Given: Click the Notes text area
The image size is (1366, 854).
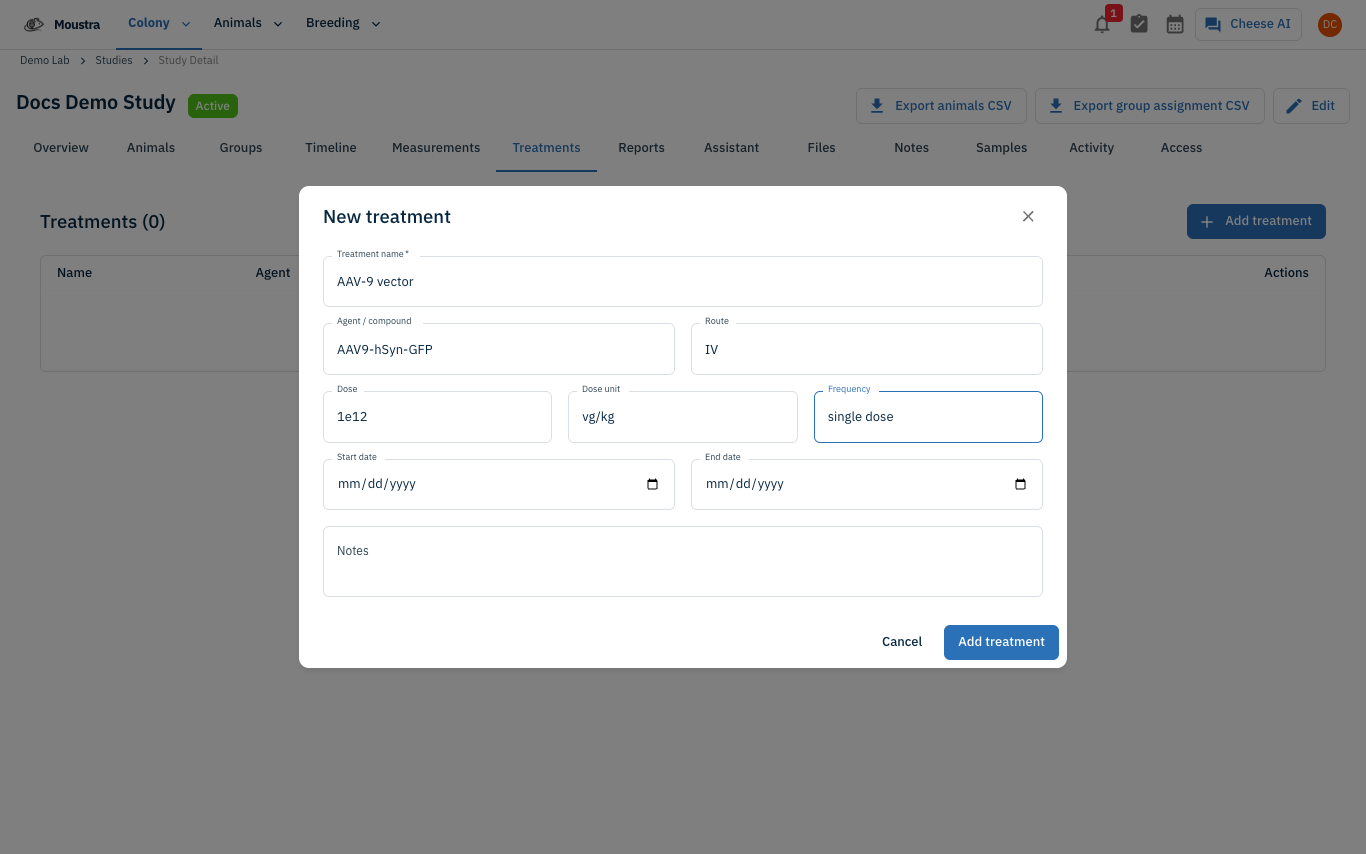Looking at the screenshot, I should pos(683,562).
